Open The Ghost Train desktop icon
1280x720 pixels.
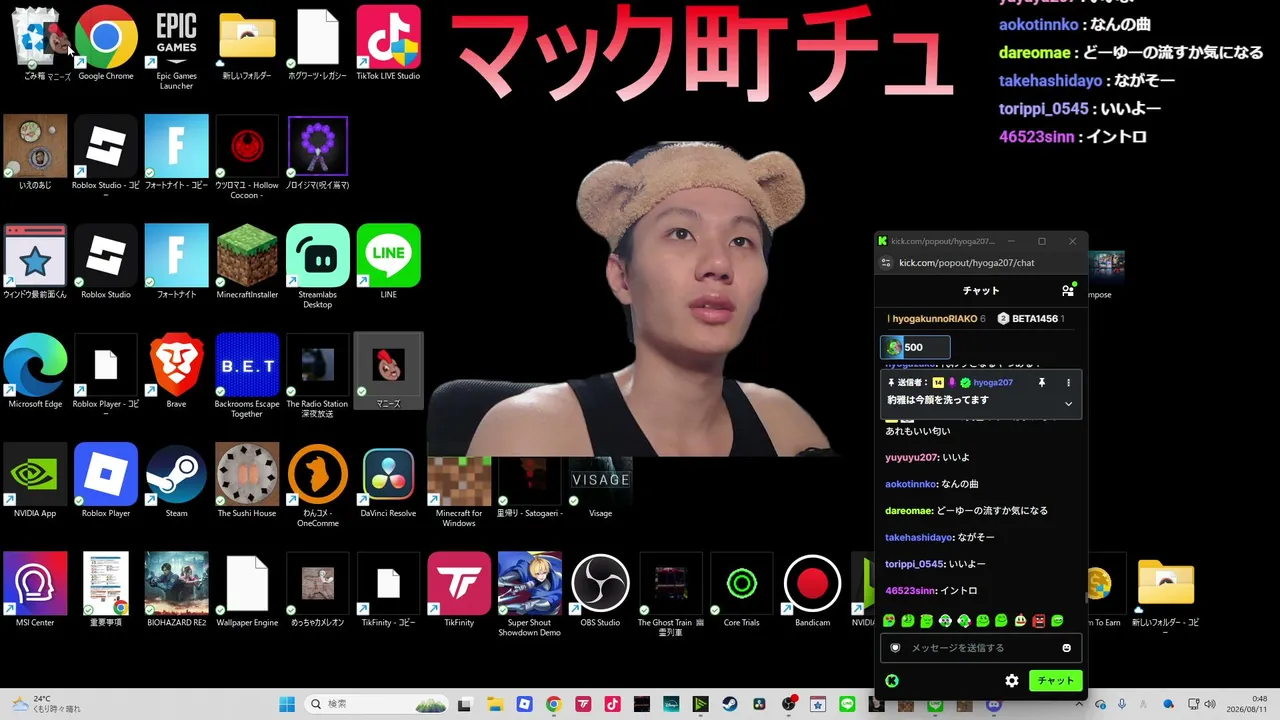671,593
